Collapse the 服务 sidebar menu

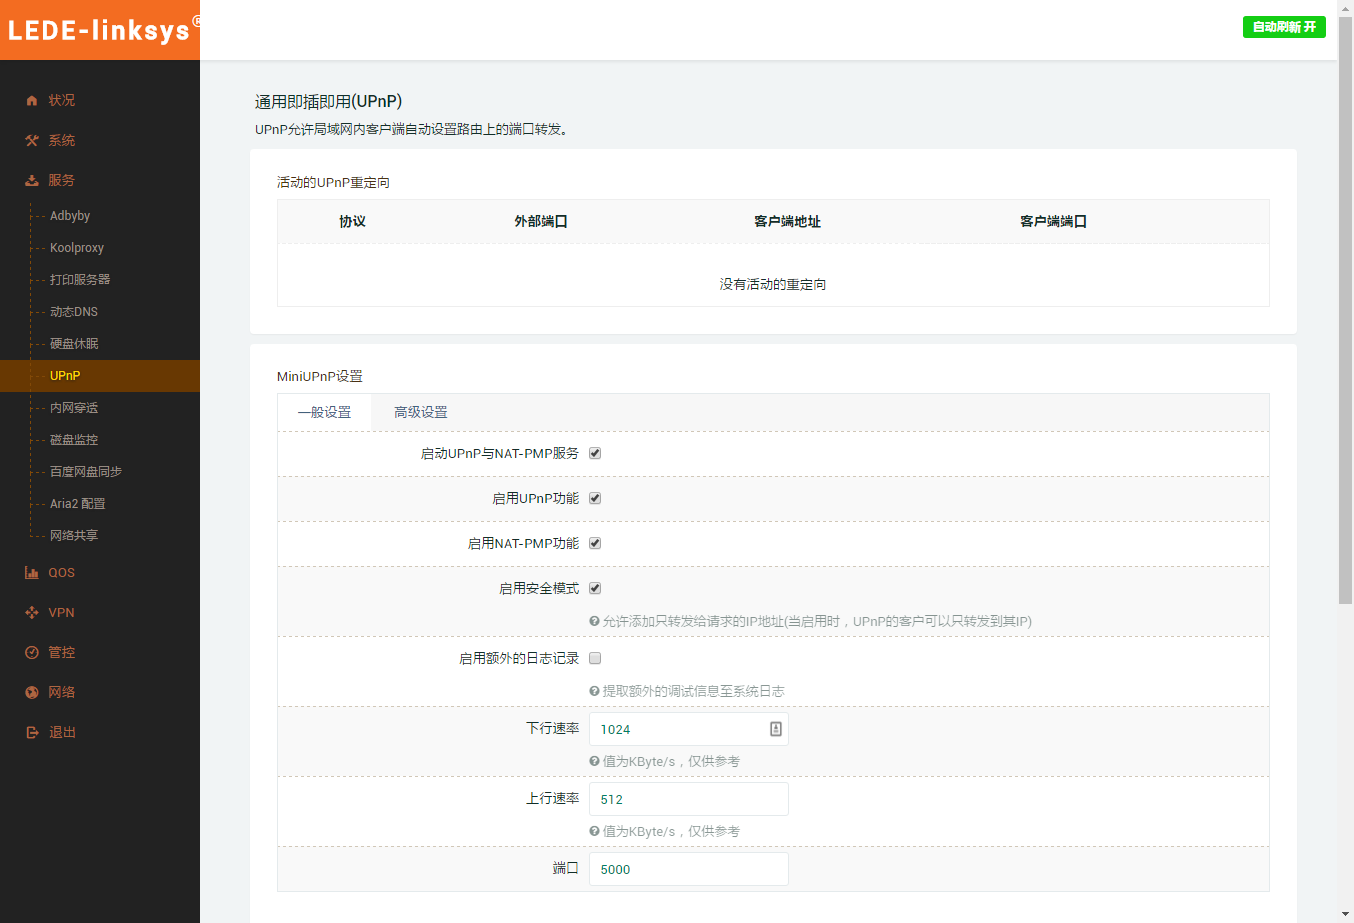click(61, 181)
